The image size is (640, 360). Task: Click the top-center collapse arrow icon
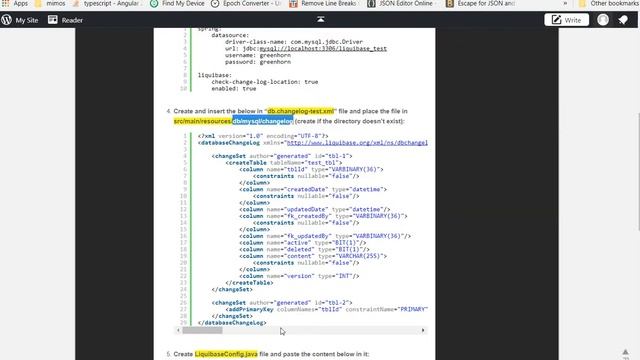pos(321,19)
